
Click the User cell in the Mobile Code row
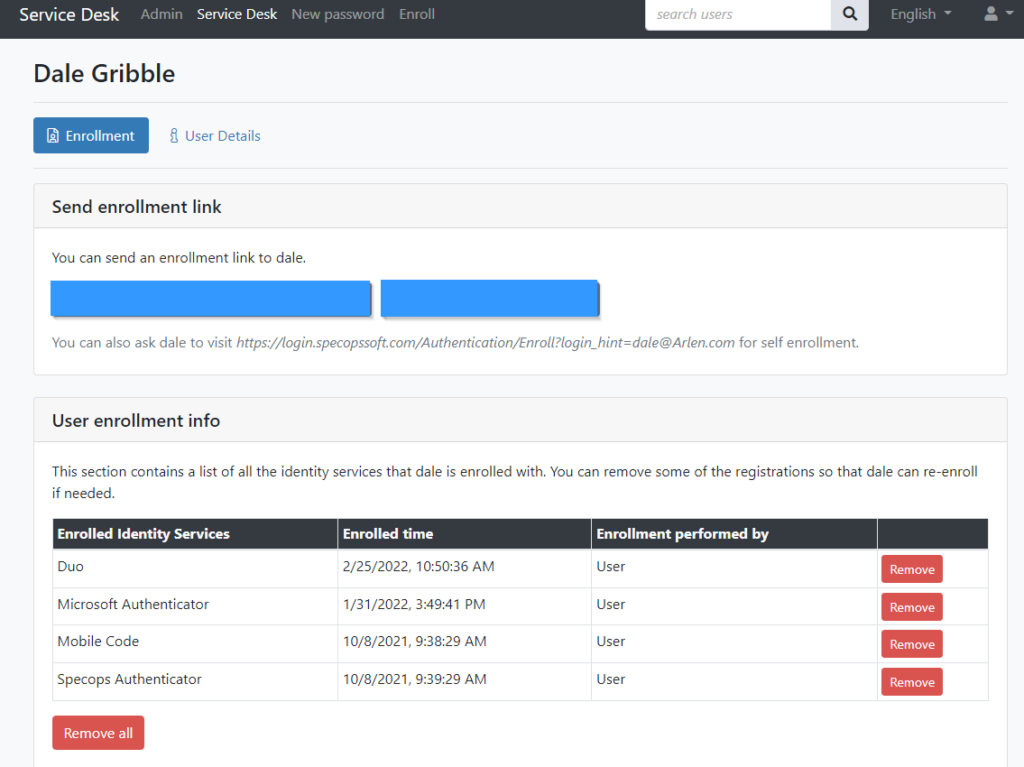[734, 642]
